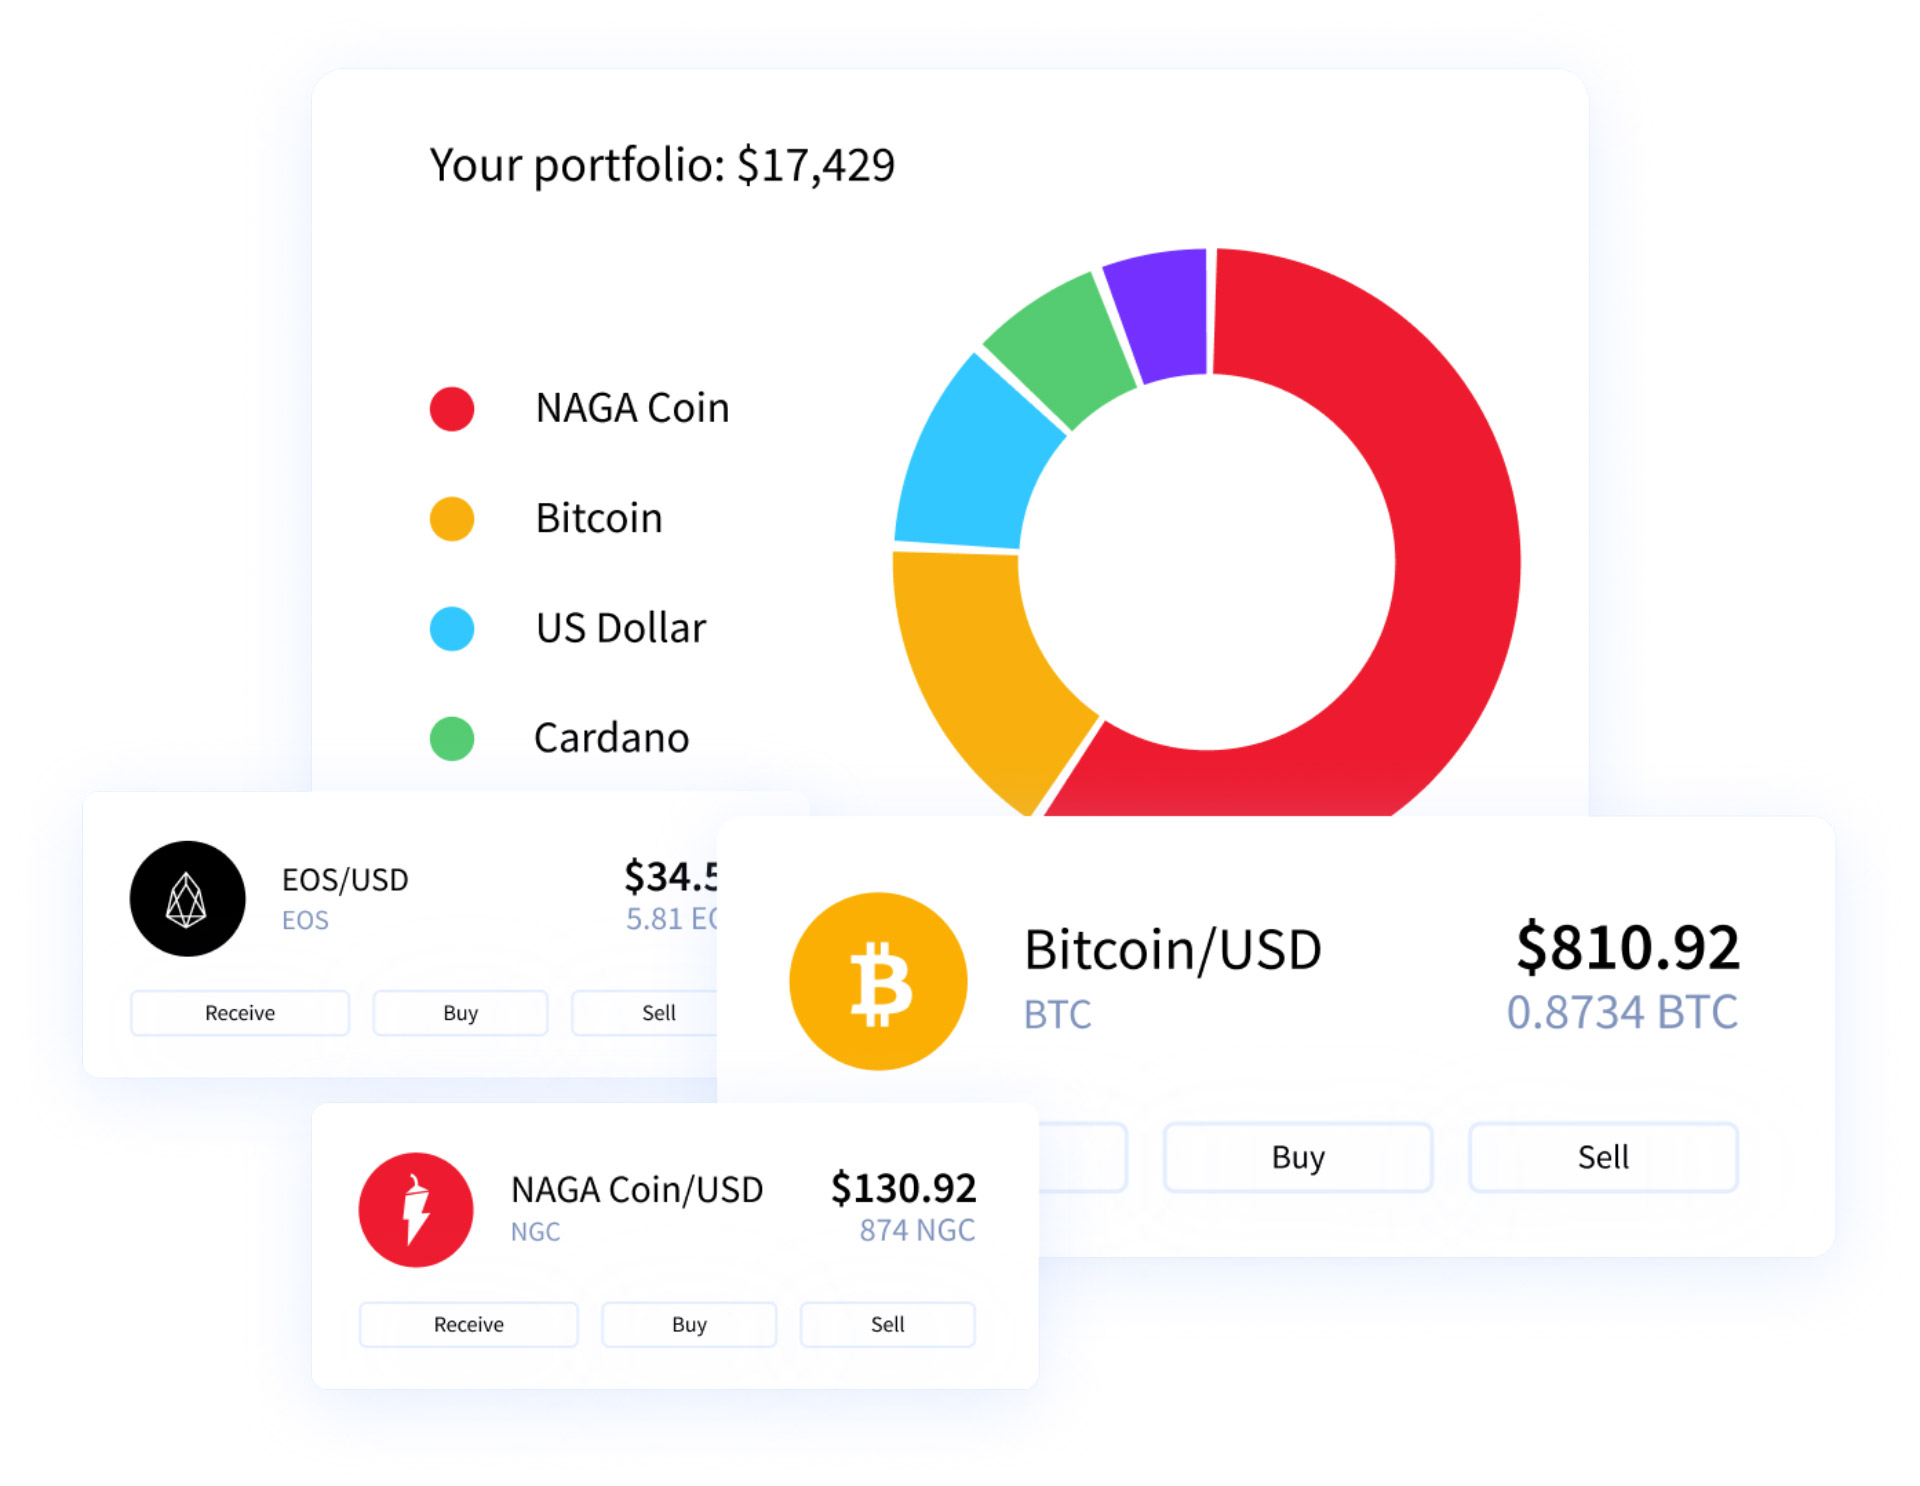This screenshot has width=1920, height=1486.
Task: Click Buy on the EOS/USD card
Action: [459, 1012]
